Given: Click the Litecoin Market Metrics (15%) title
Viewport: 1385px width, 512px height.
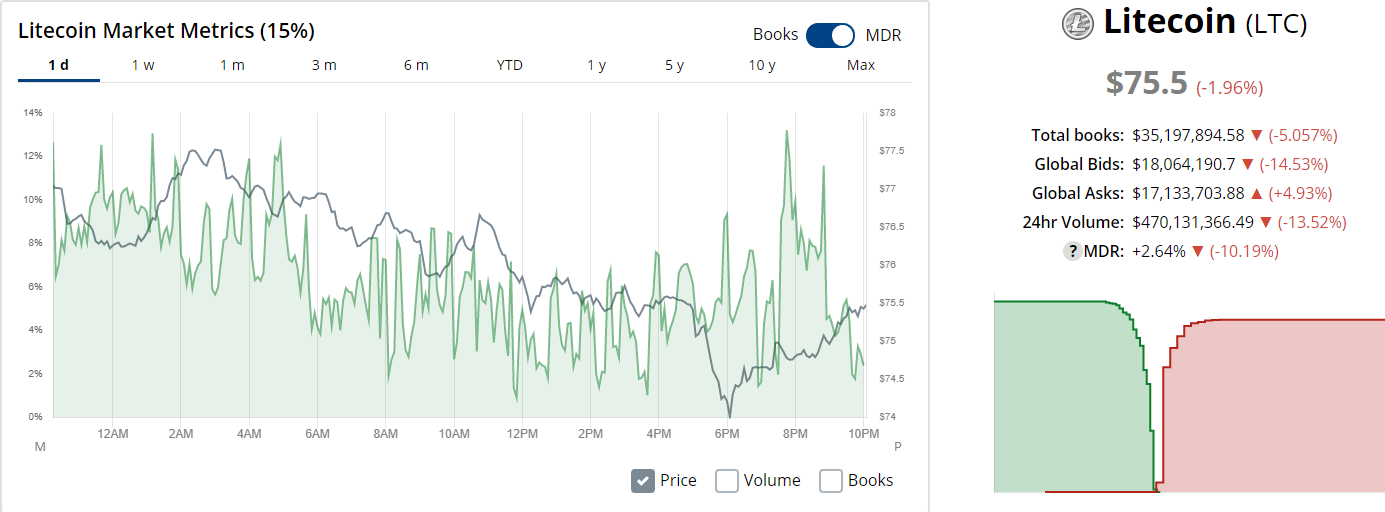Looking at the screenshot, I should click(167, 31).
